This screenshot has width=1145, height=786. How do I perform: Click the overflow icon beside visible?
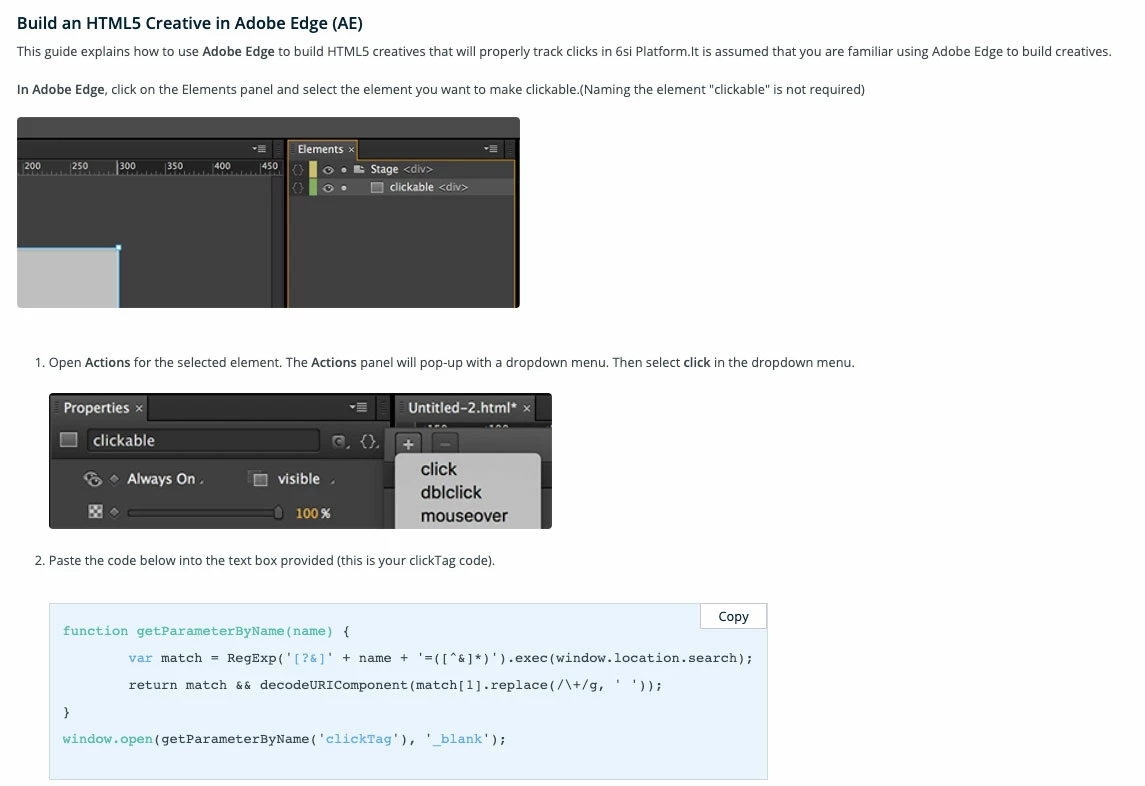260,479
